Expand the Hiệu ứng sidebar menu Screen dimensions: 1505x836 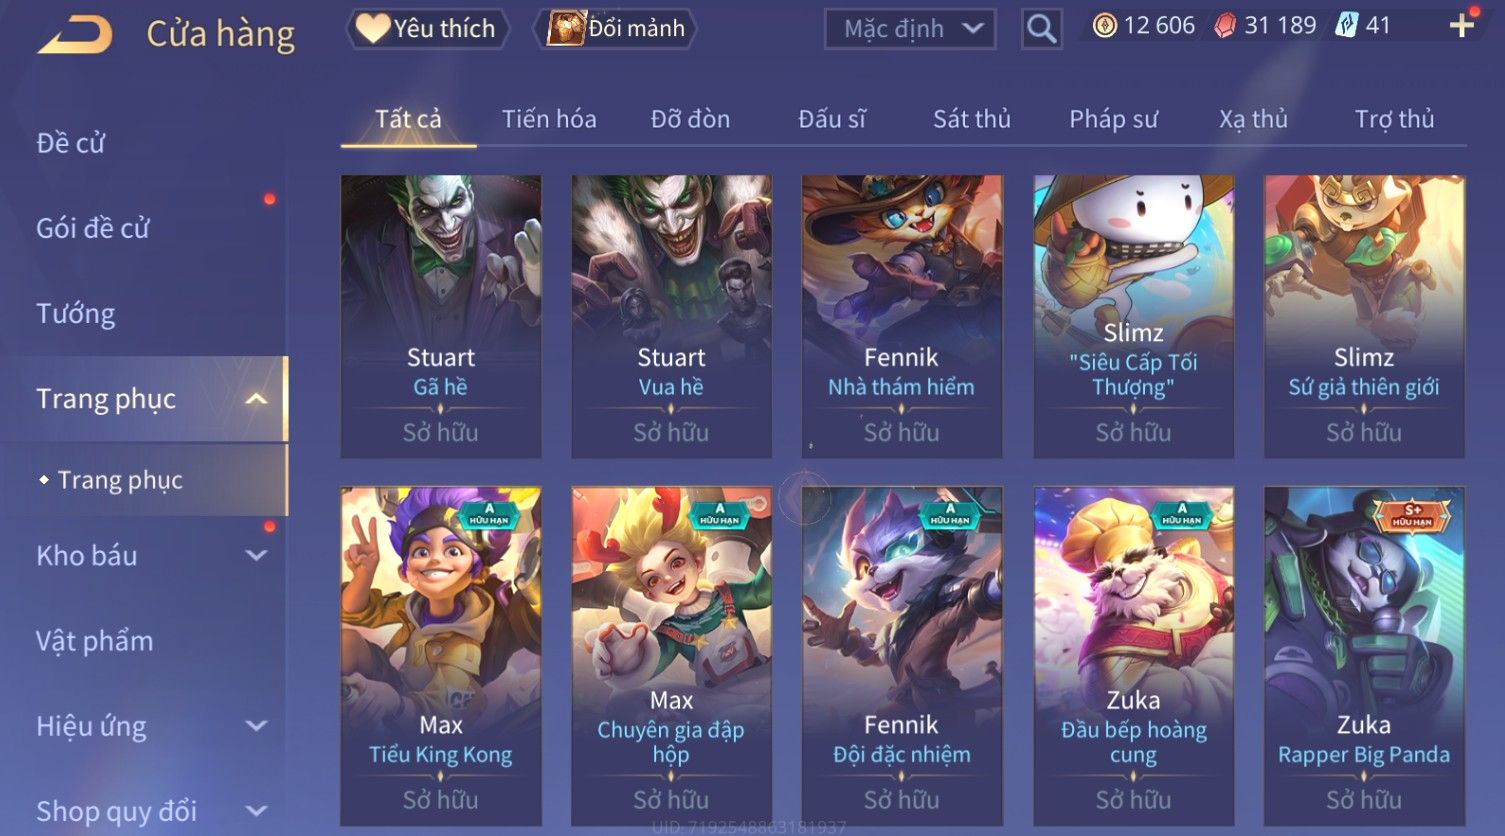pos(257,726)
